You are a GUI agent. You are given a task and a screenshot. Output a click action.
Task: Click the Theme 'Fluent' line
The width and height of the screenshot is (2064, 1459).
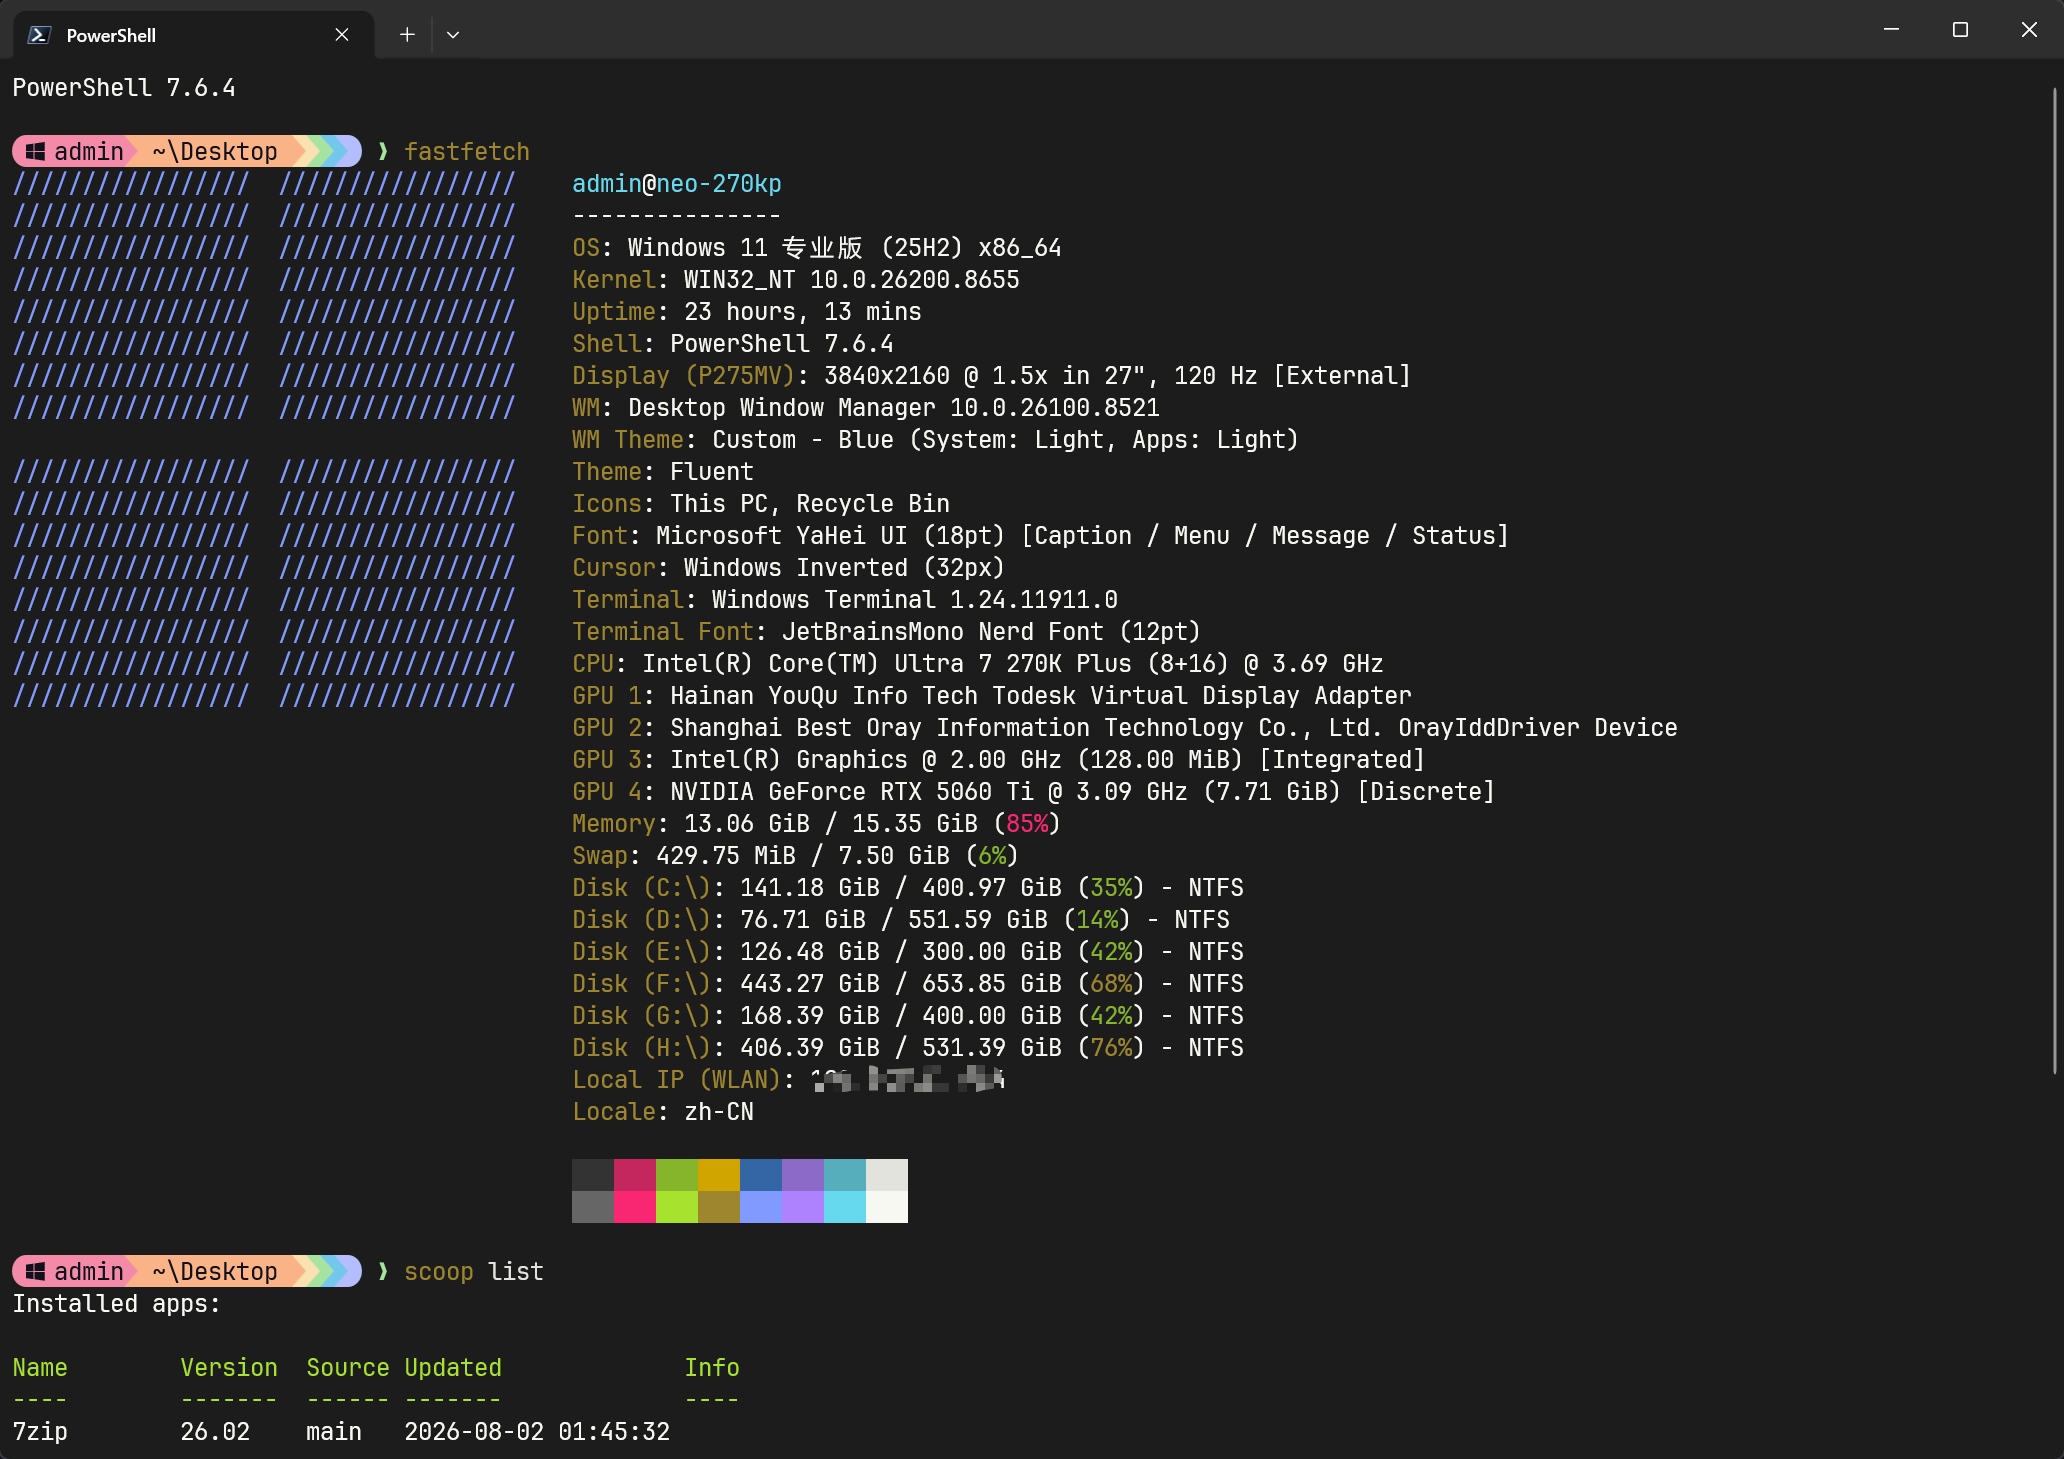[x=663, y=471]
